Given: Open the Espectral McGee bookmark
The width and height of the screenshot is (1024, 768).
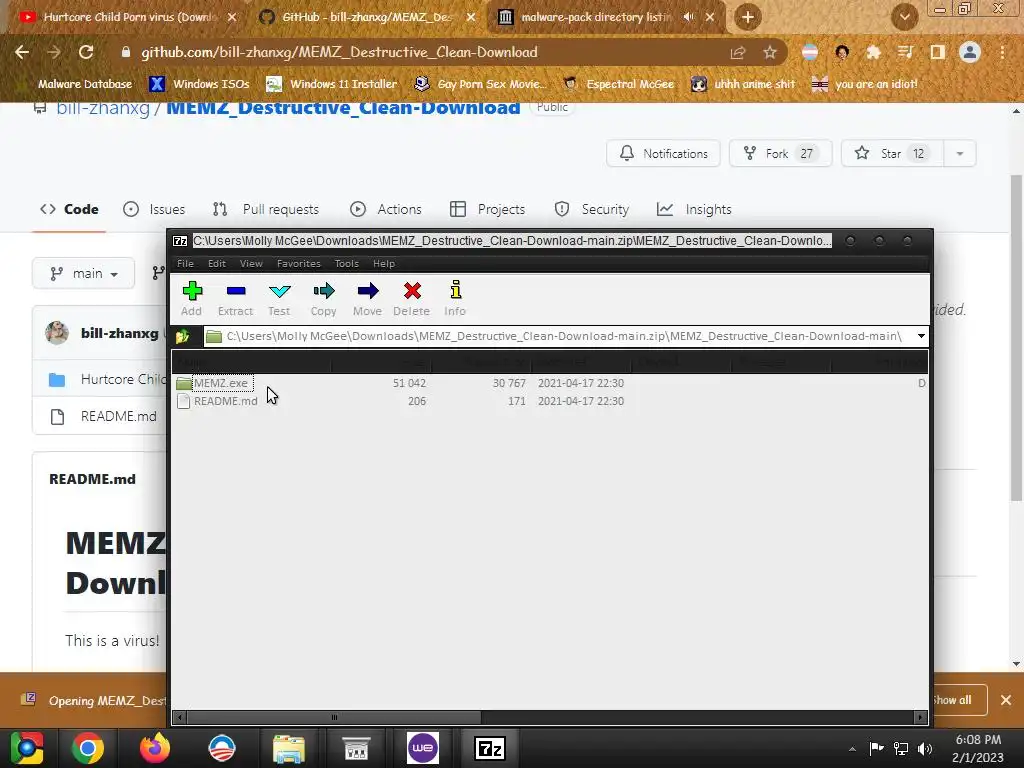Looking at the screenshot, I should tap(618, 84).
